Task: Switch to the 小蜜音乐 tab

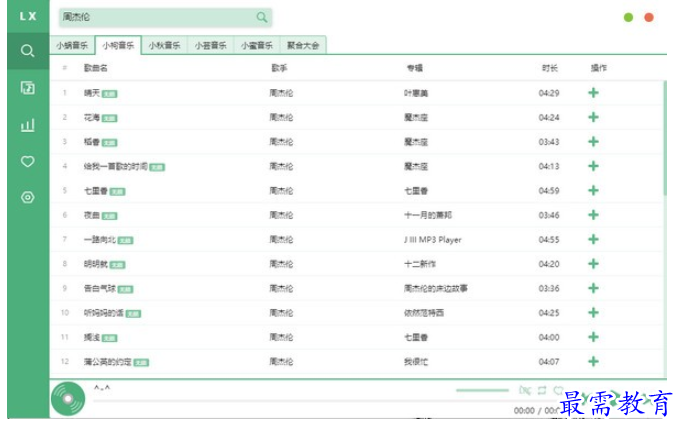Action: [x=257, y=45]
